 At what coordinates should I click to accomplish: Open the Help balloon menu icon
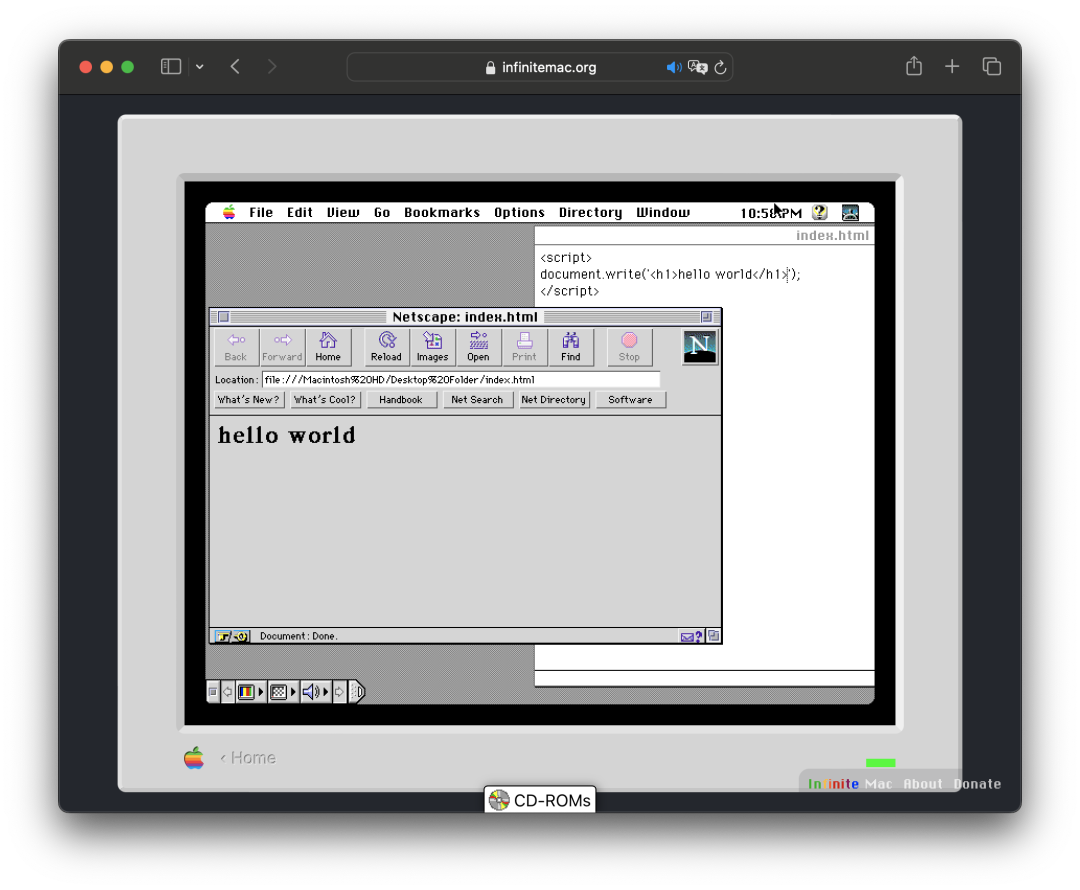[820, 212]
